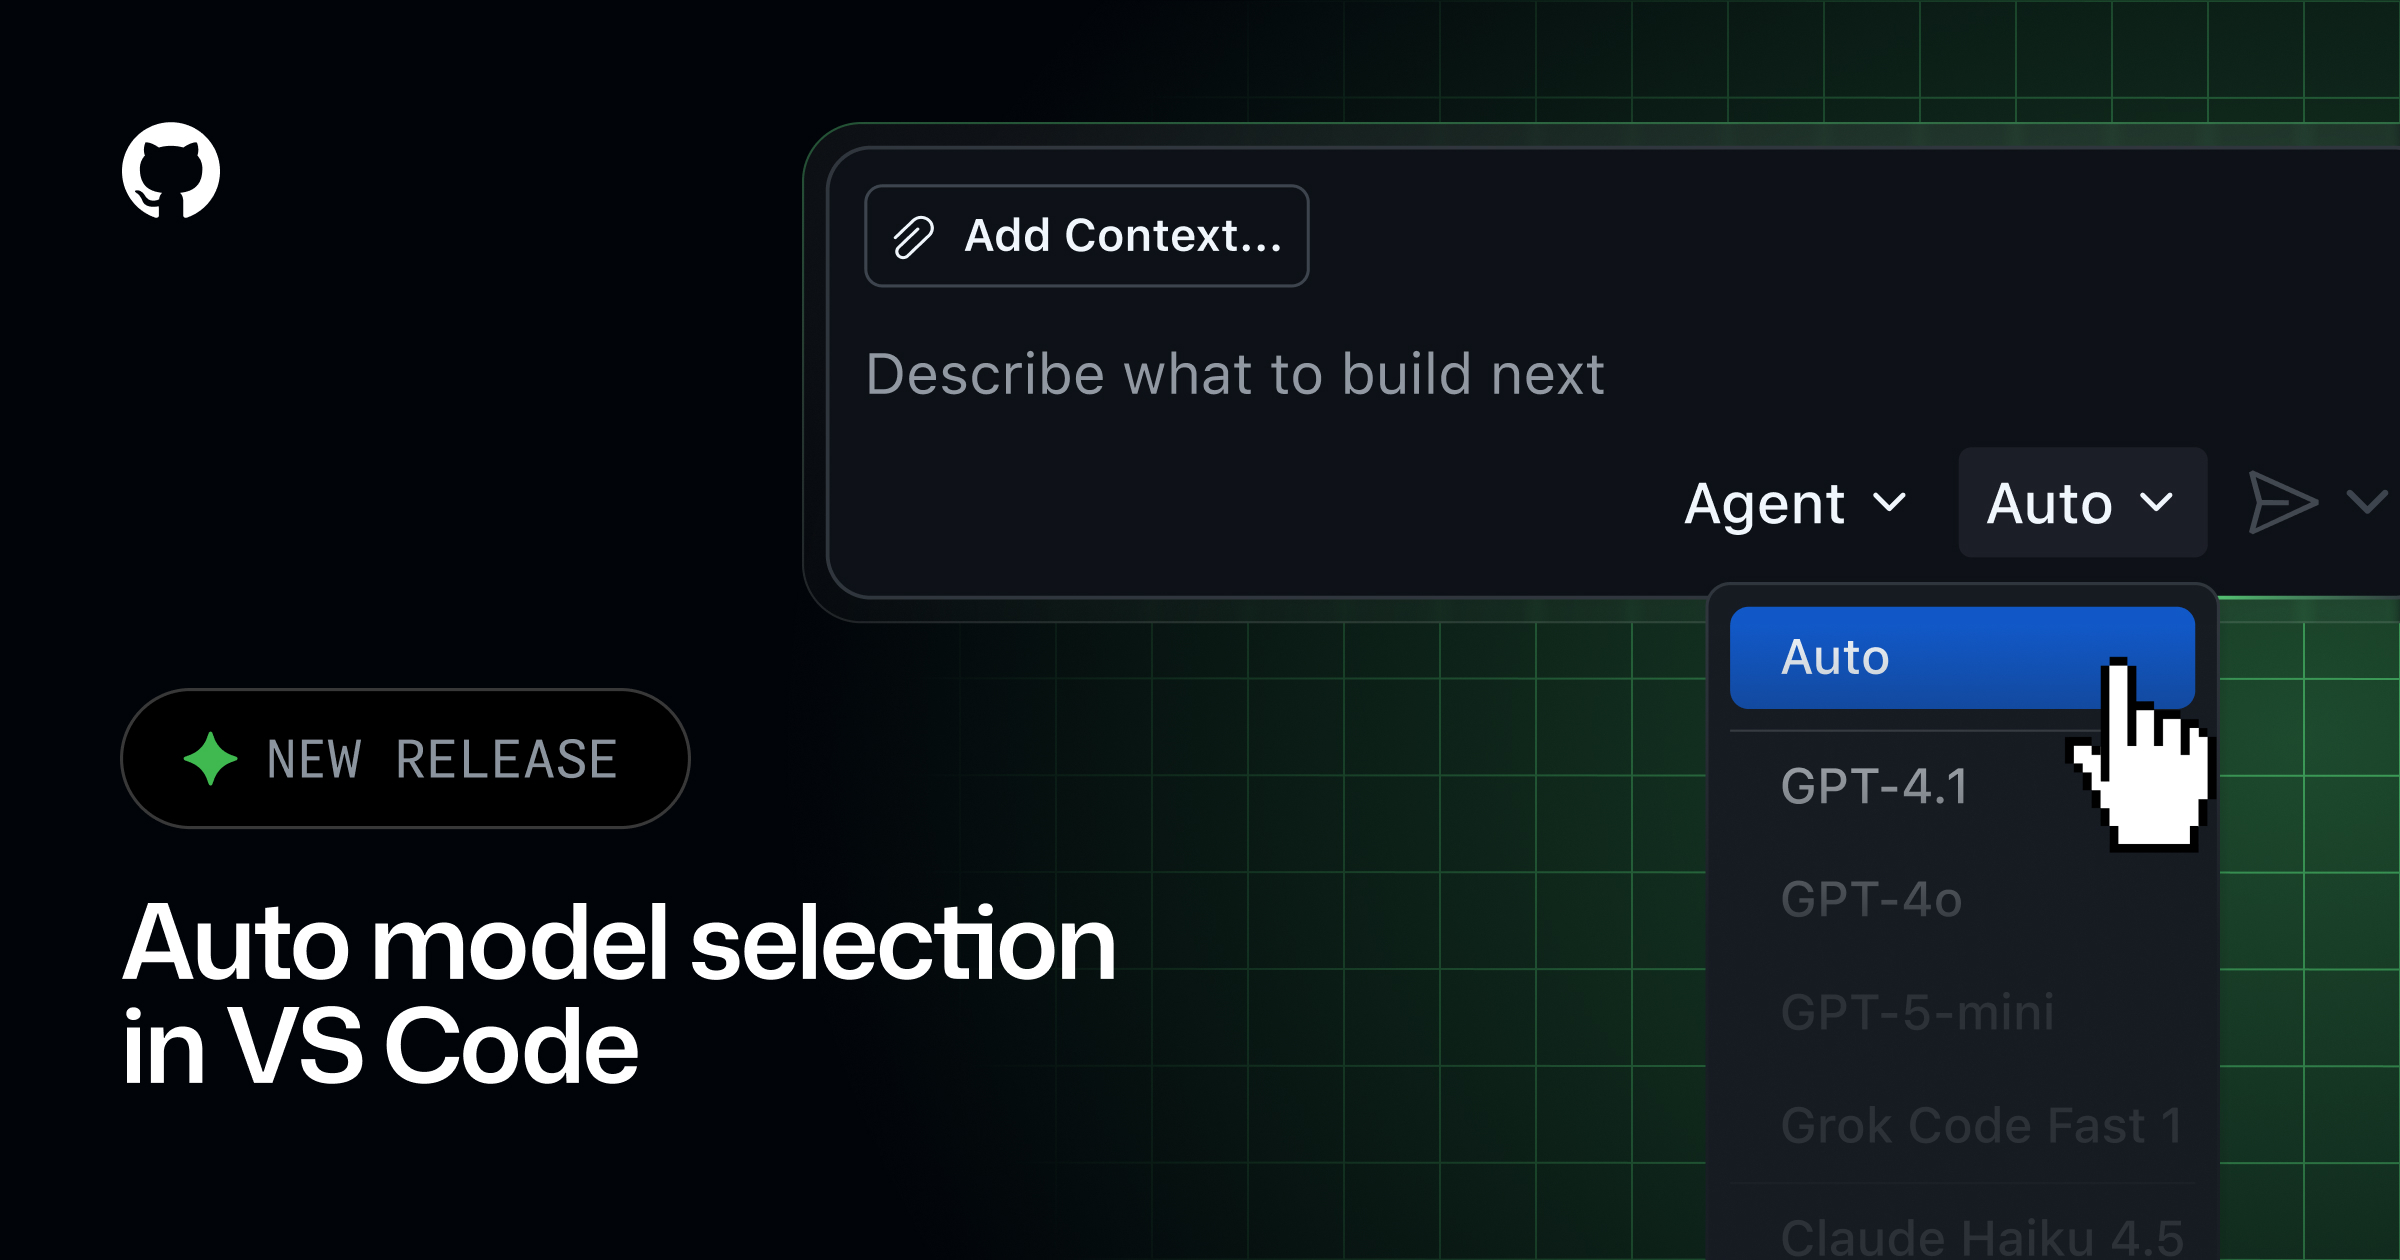Expand the chevron arrow beside Agent
The width and height of the screenshot is (2400, 1260).
[x=1889, y=501]
